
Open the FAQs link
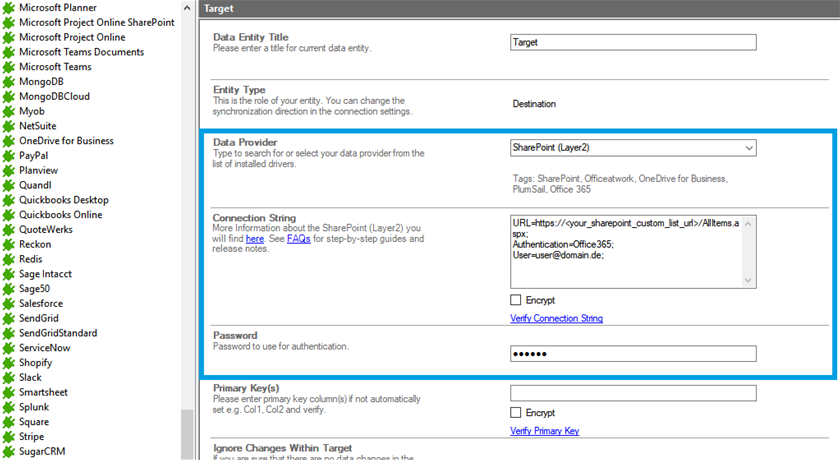click(298, 239)
